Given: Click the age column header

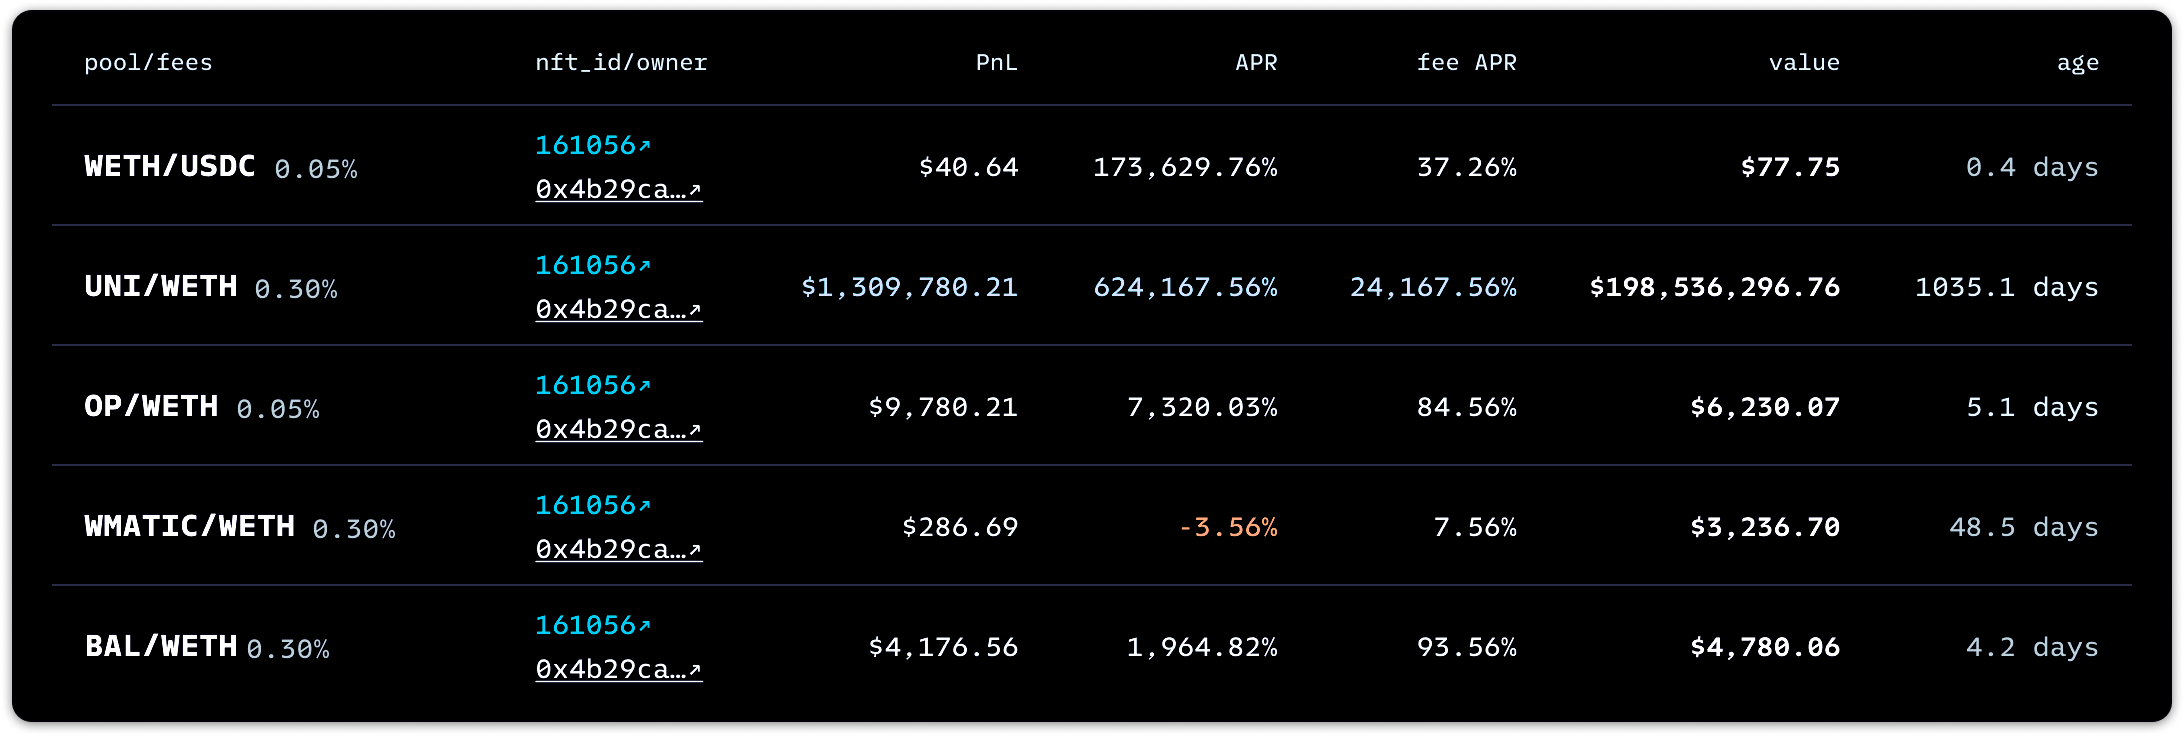Looking at the screenshot, I should pyautogui.click(x=2077, y=63).
